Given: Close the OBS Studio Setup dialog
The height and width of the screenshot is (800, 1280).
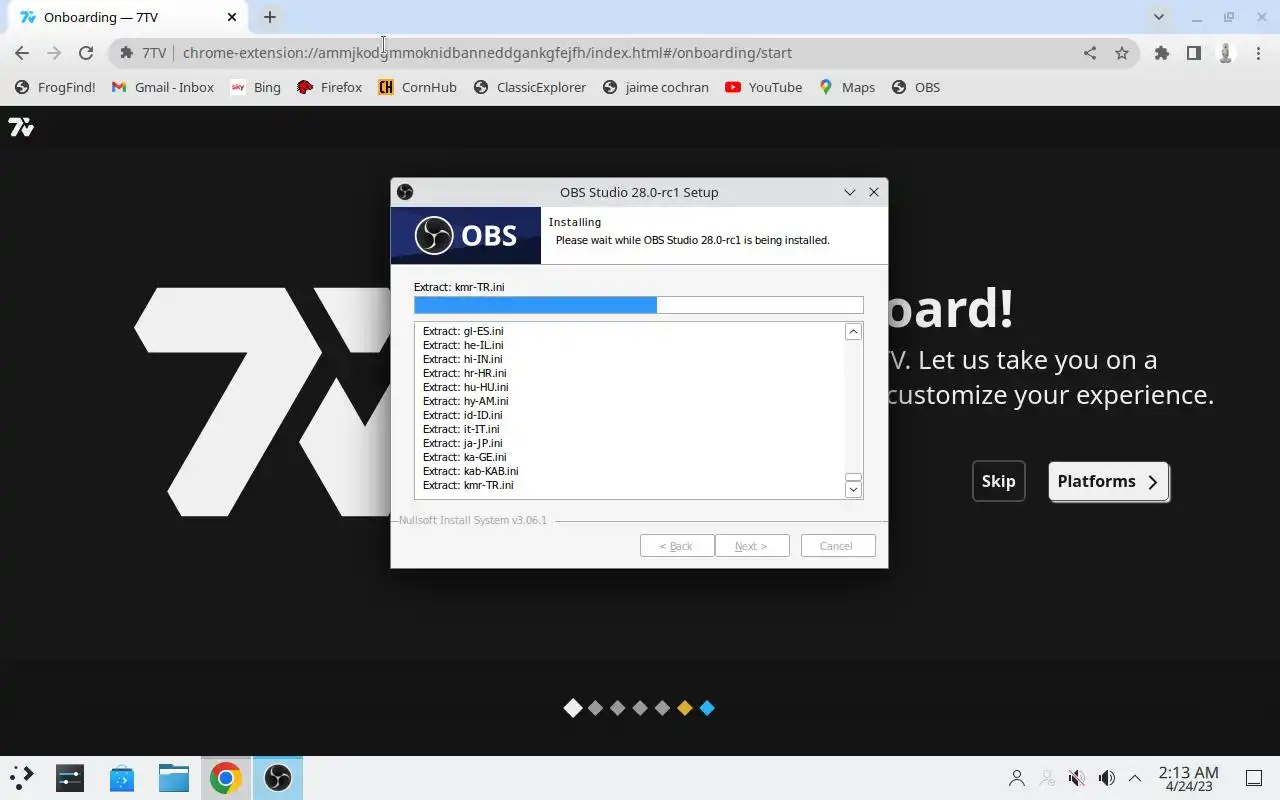Looking at the screenshot, I should (874, 192).
